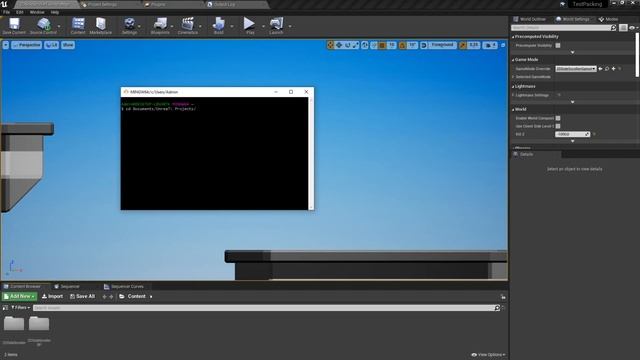This screenshot has width=640, height=360.
Task: Open the Show flags dropdown in viewport
Action: coord(68,45)
